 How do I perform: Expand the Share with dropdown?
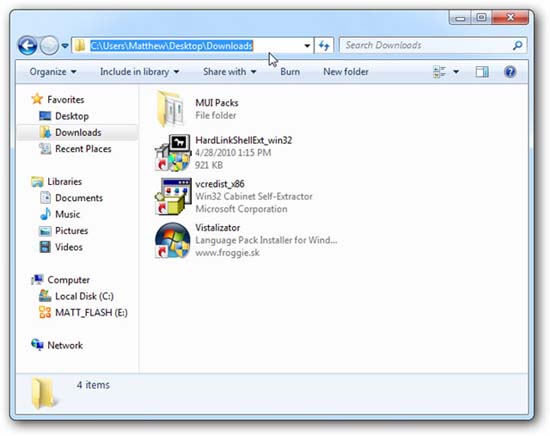(230, 72)
